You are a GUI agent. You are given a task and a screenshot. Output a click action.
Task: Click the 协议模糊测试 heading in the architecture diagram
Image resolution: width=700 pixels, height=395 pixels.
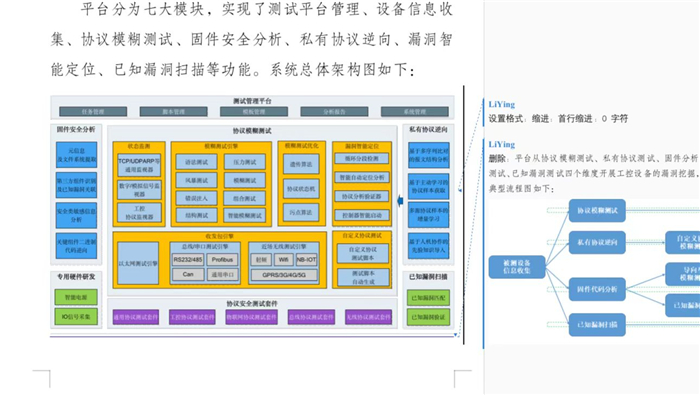[x=252, y=131]
